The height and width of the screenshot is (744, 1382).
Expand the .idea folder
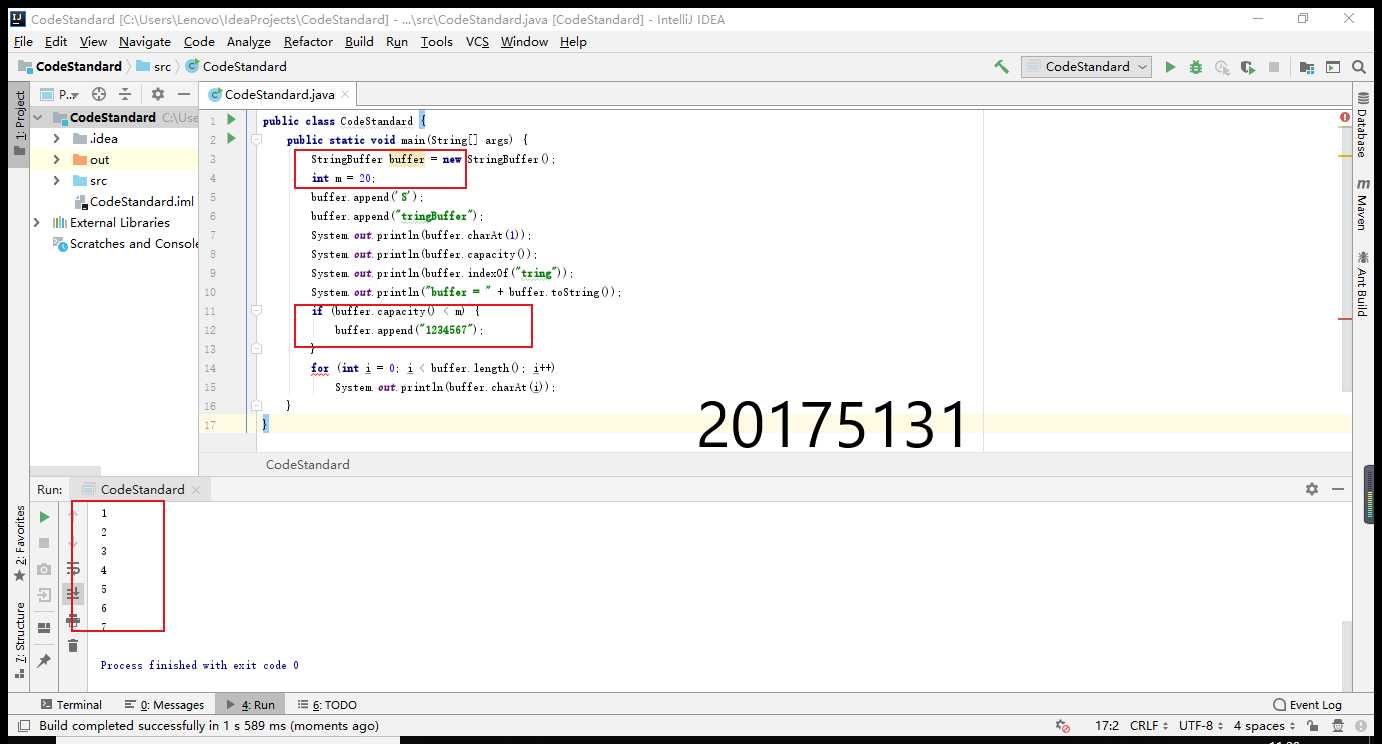56,139
